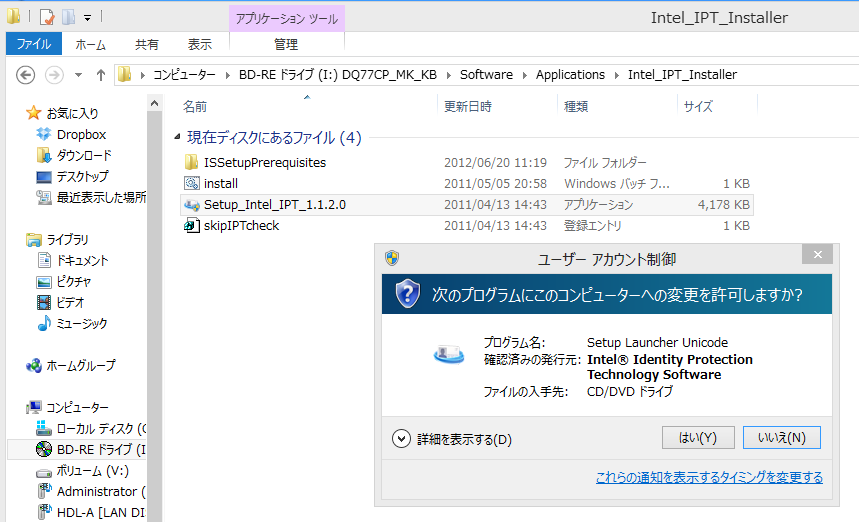Close the ユーザー アカウント制御 dialog
Viewport: 859px width, 522px height.
point(817,254)
